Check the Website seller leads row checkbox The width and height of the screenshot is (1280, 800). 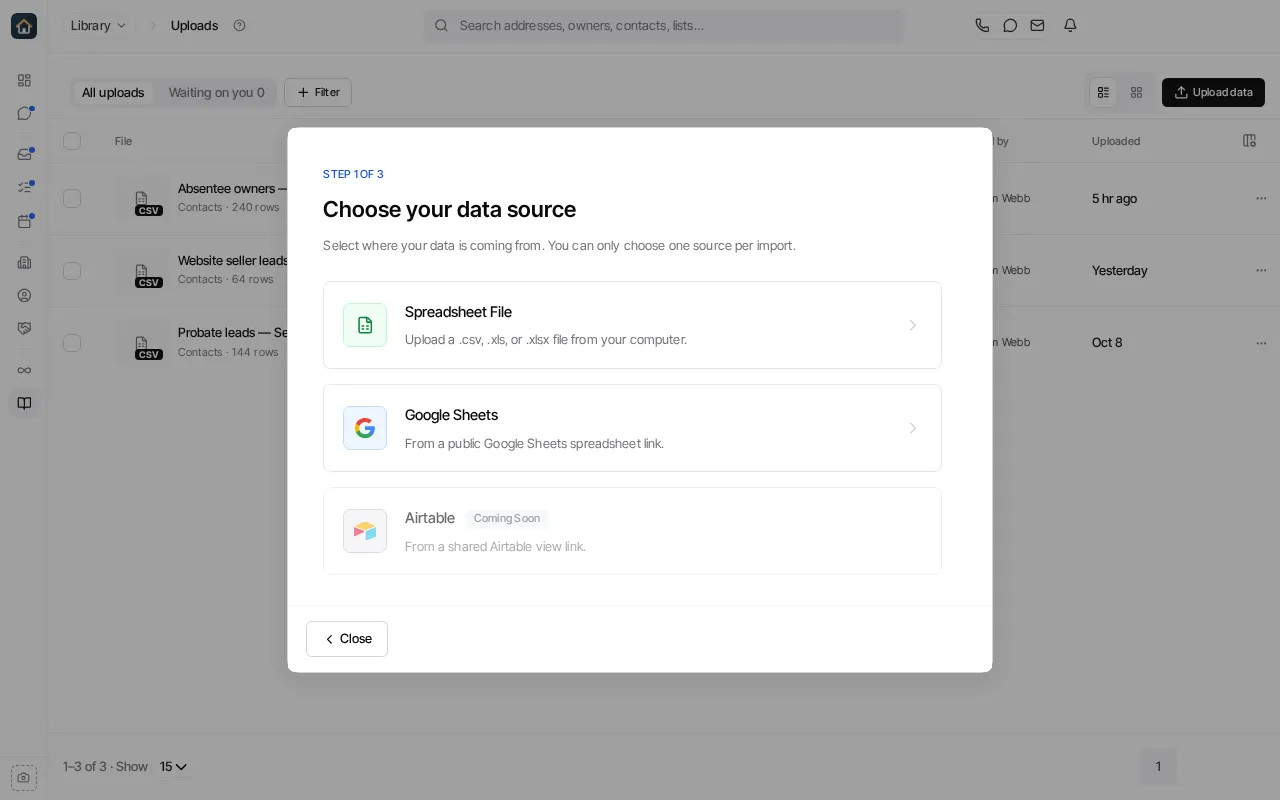click(72, 270)
